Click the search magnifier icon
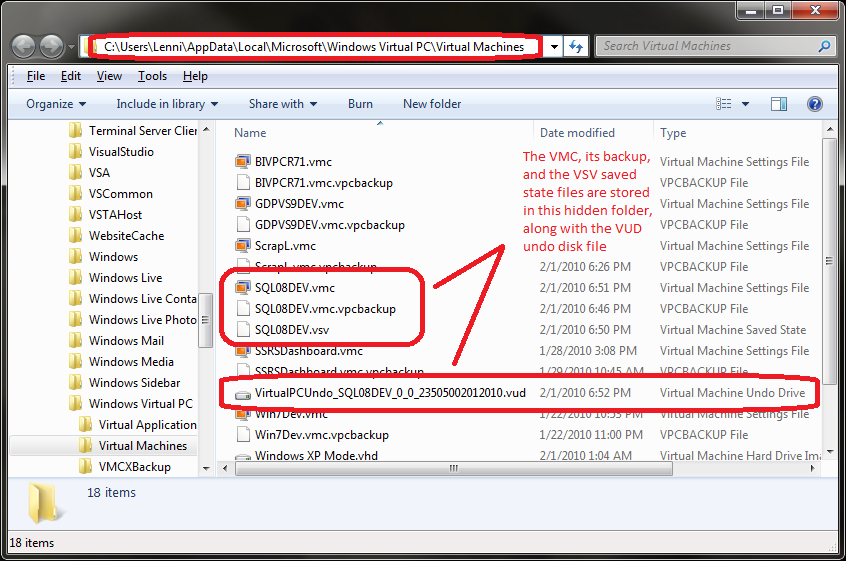 824,46
